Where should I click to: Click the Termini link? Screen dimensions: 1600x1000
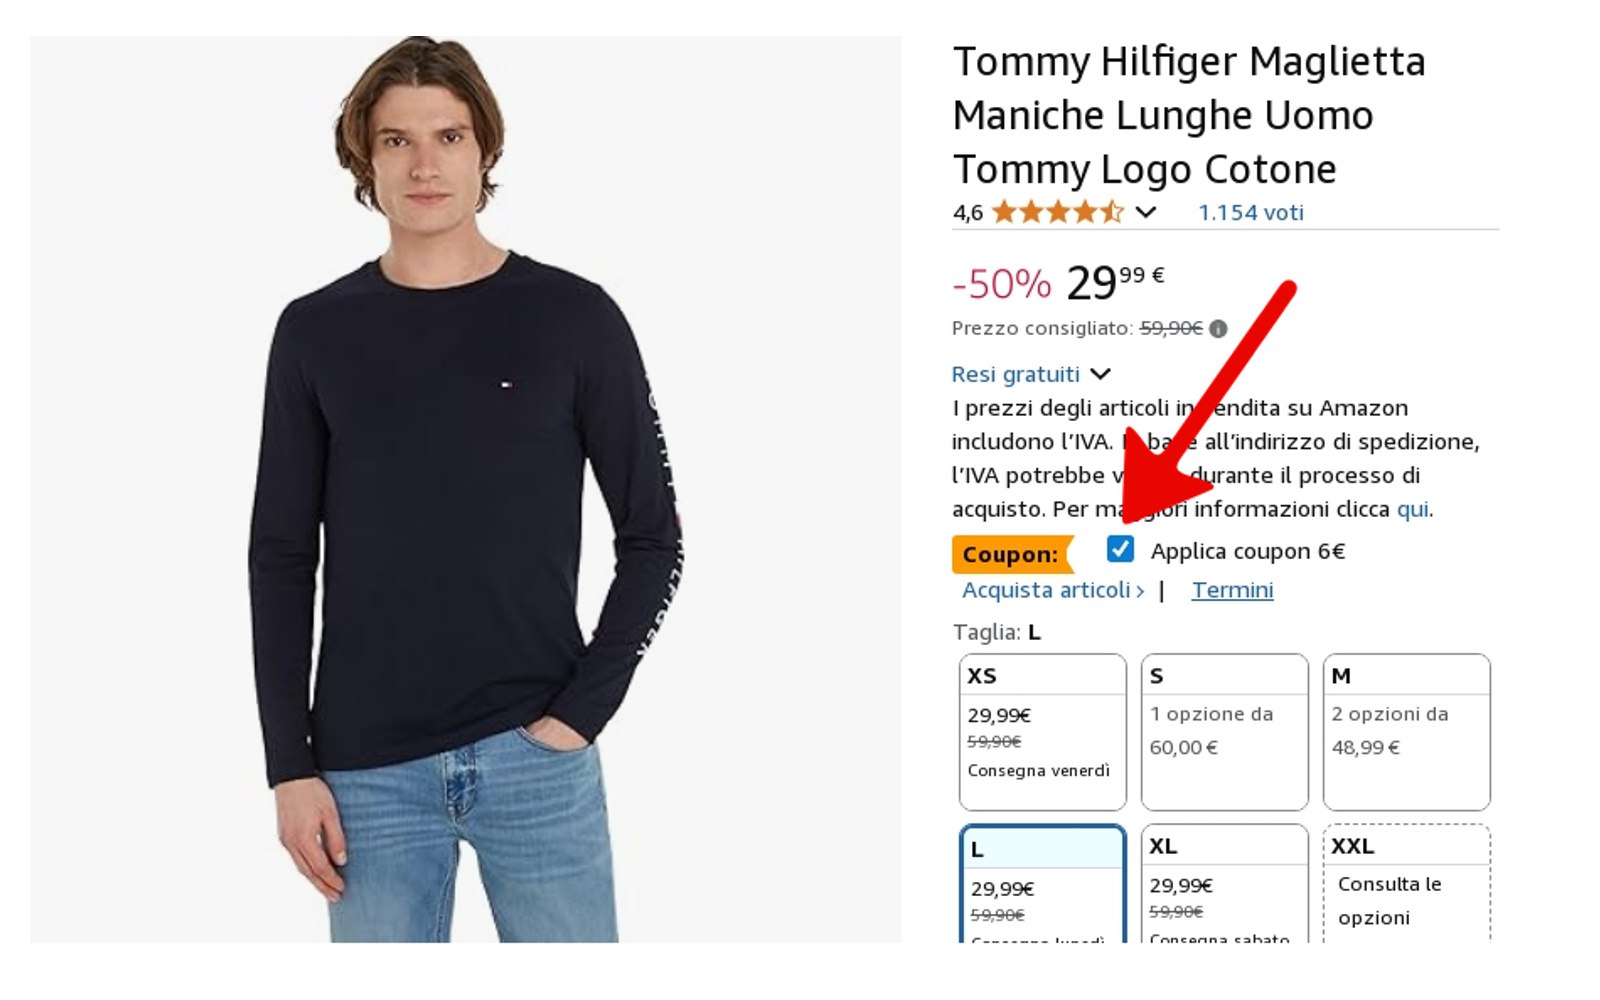click(x=1232, y=590)
